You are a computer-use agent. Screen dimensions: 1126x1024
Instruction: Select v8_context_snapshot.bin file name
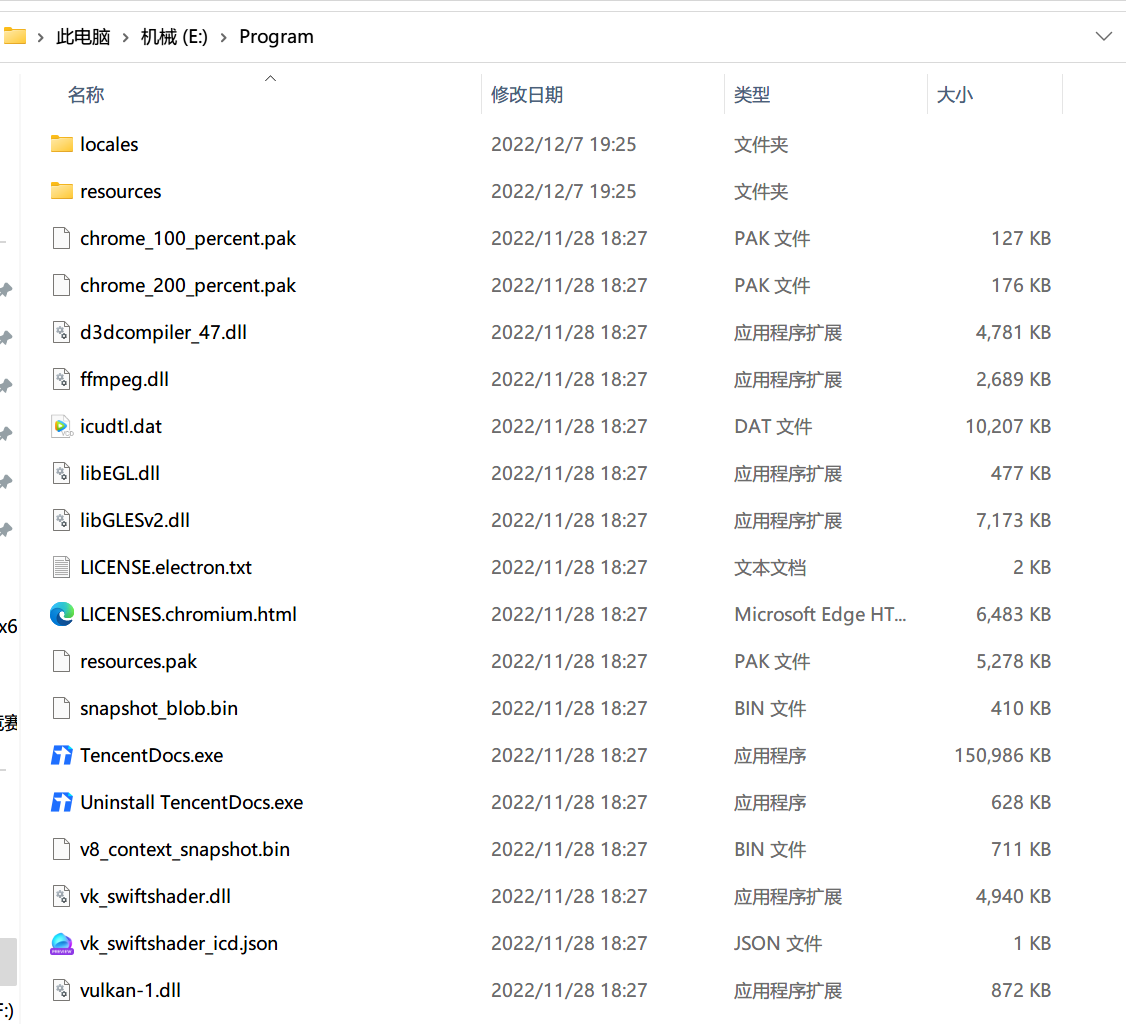point(185,850)
